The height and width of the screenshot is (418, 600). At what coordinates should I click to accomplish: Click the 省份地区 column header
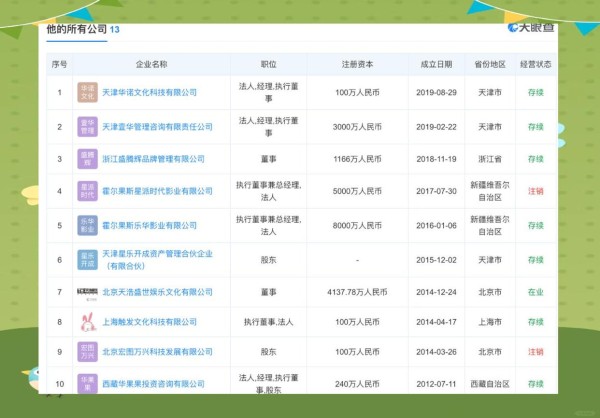point(490,64)
